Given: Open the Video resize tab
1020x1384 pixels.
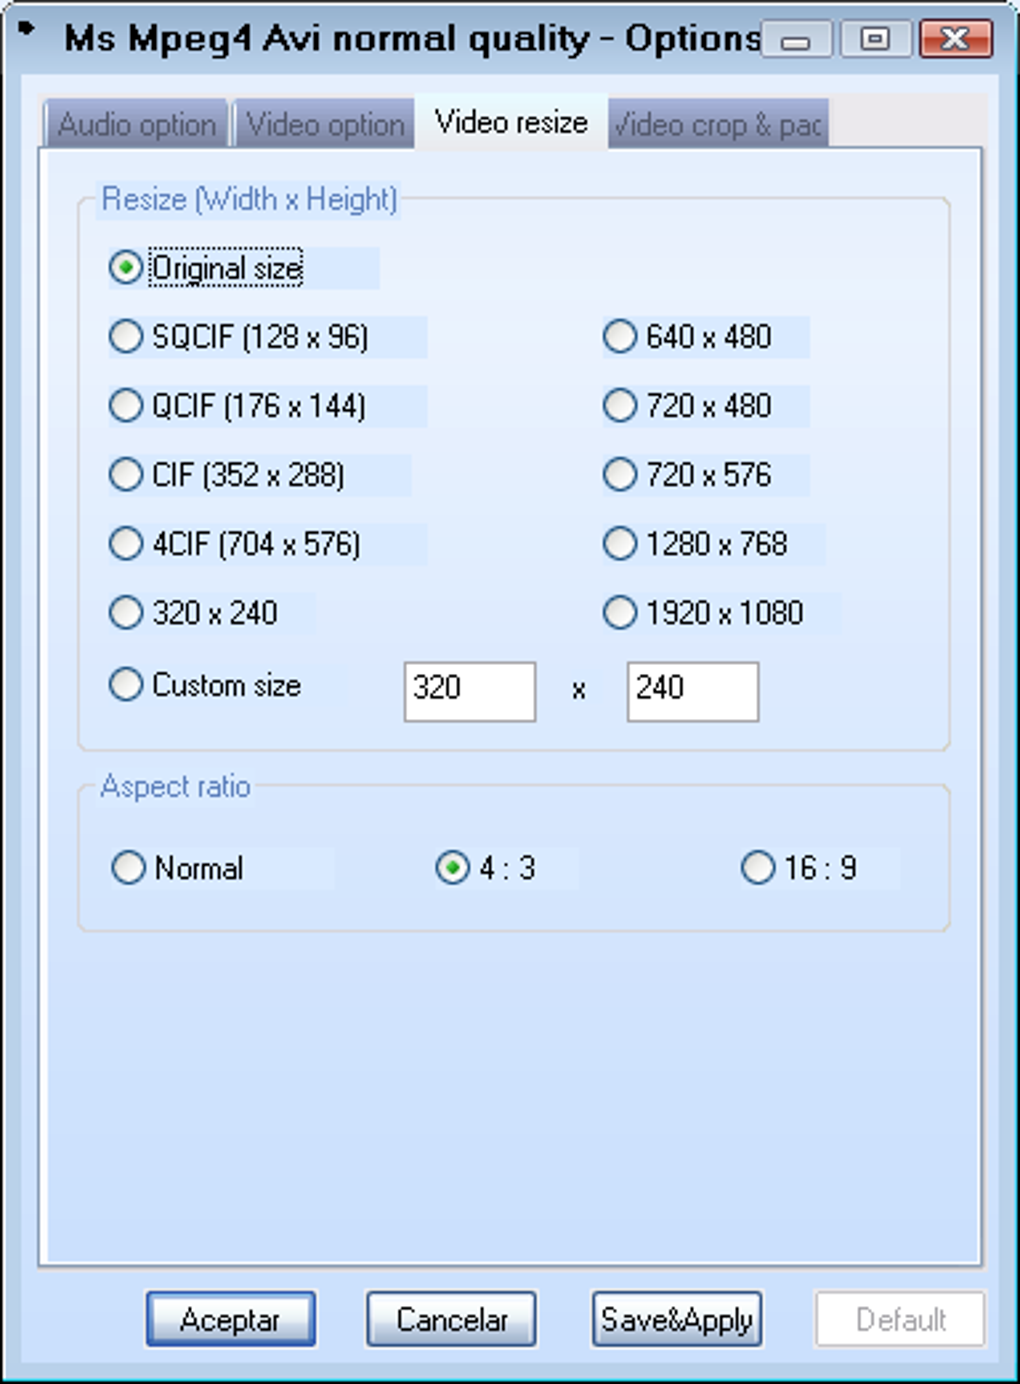Looking at the screenshot, I should pos(511,122).
